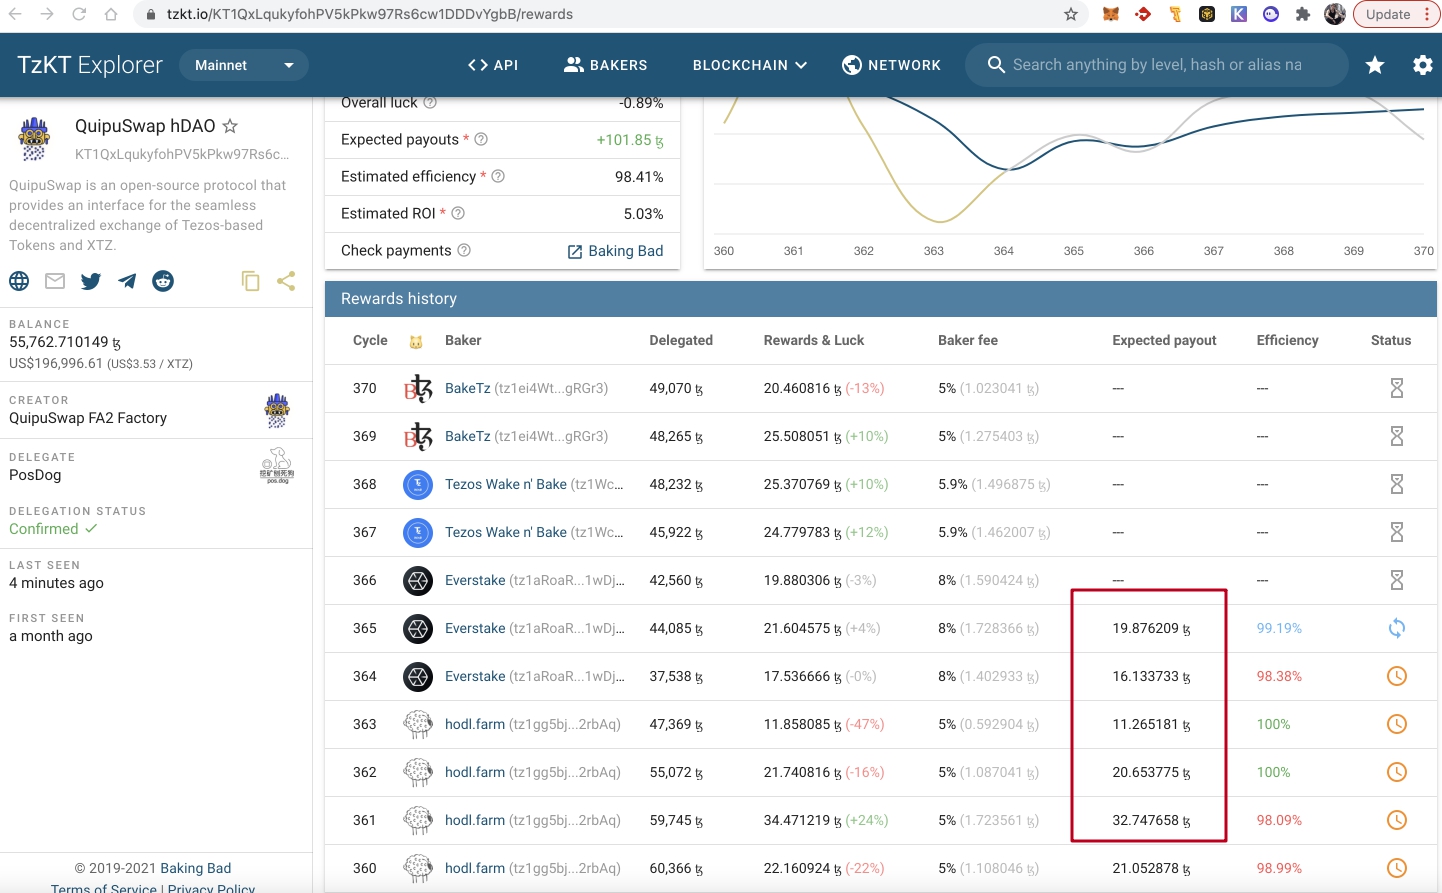Screen dimensions: 1442x893
Task: Copy the contract address icon
Action: pyautogui.click(x=251, y=281)
